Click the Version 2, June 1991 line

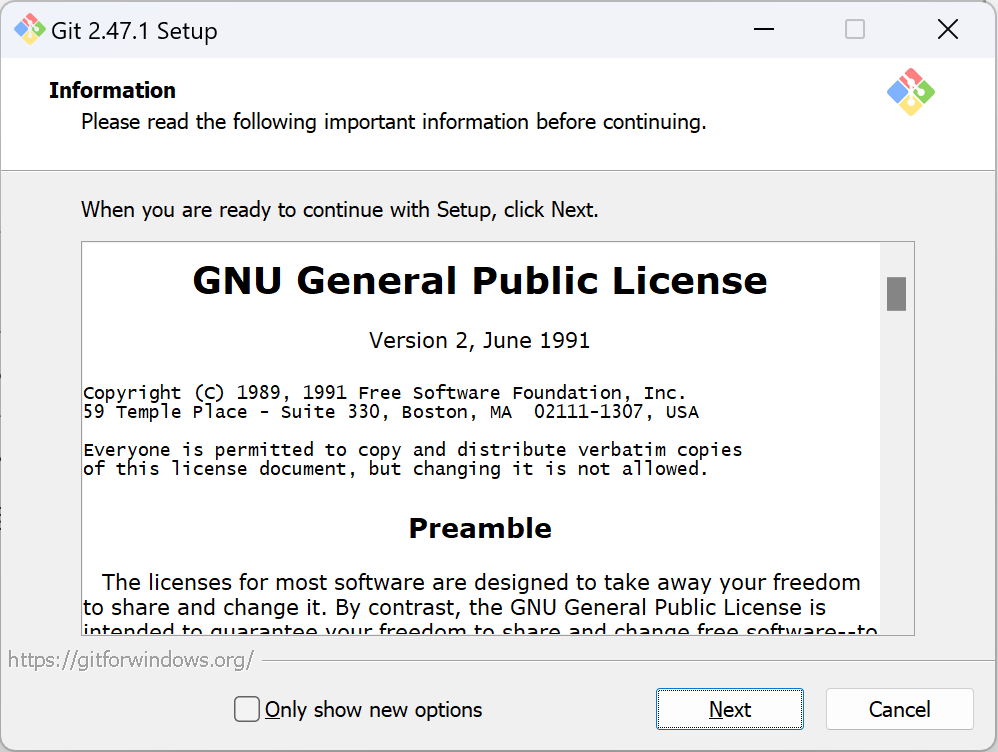click(479, 341)
